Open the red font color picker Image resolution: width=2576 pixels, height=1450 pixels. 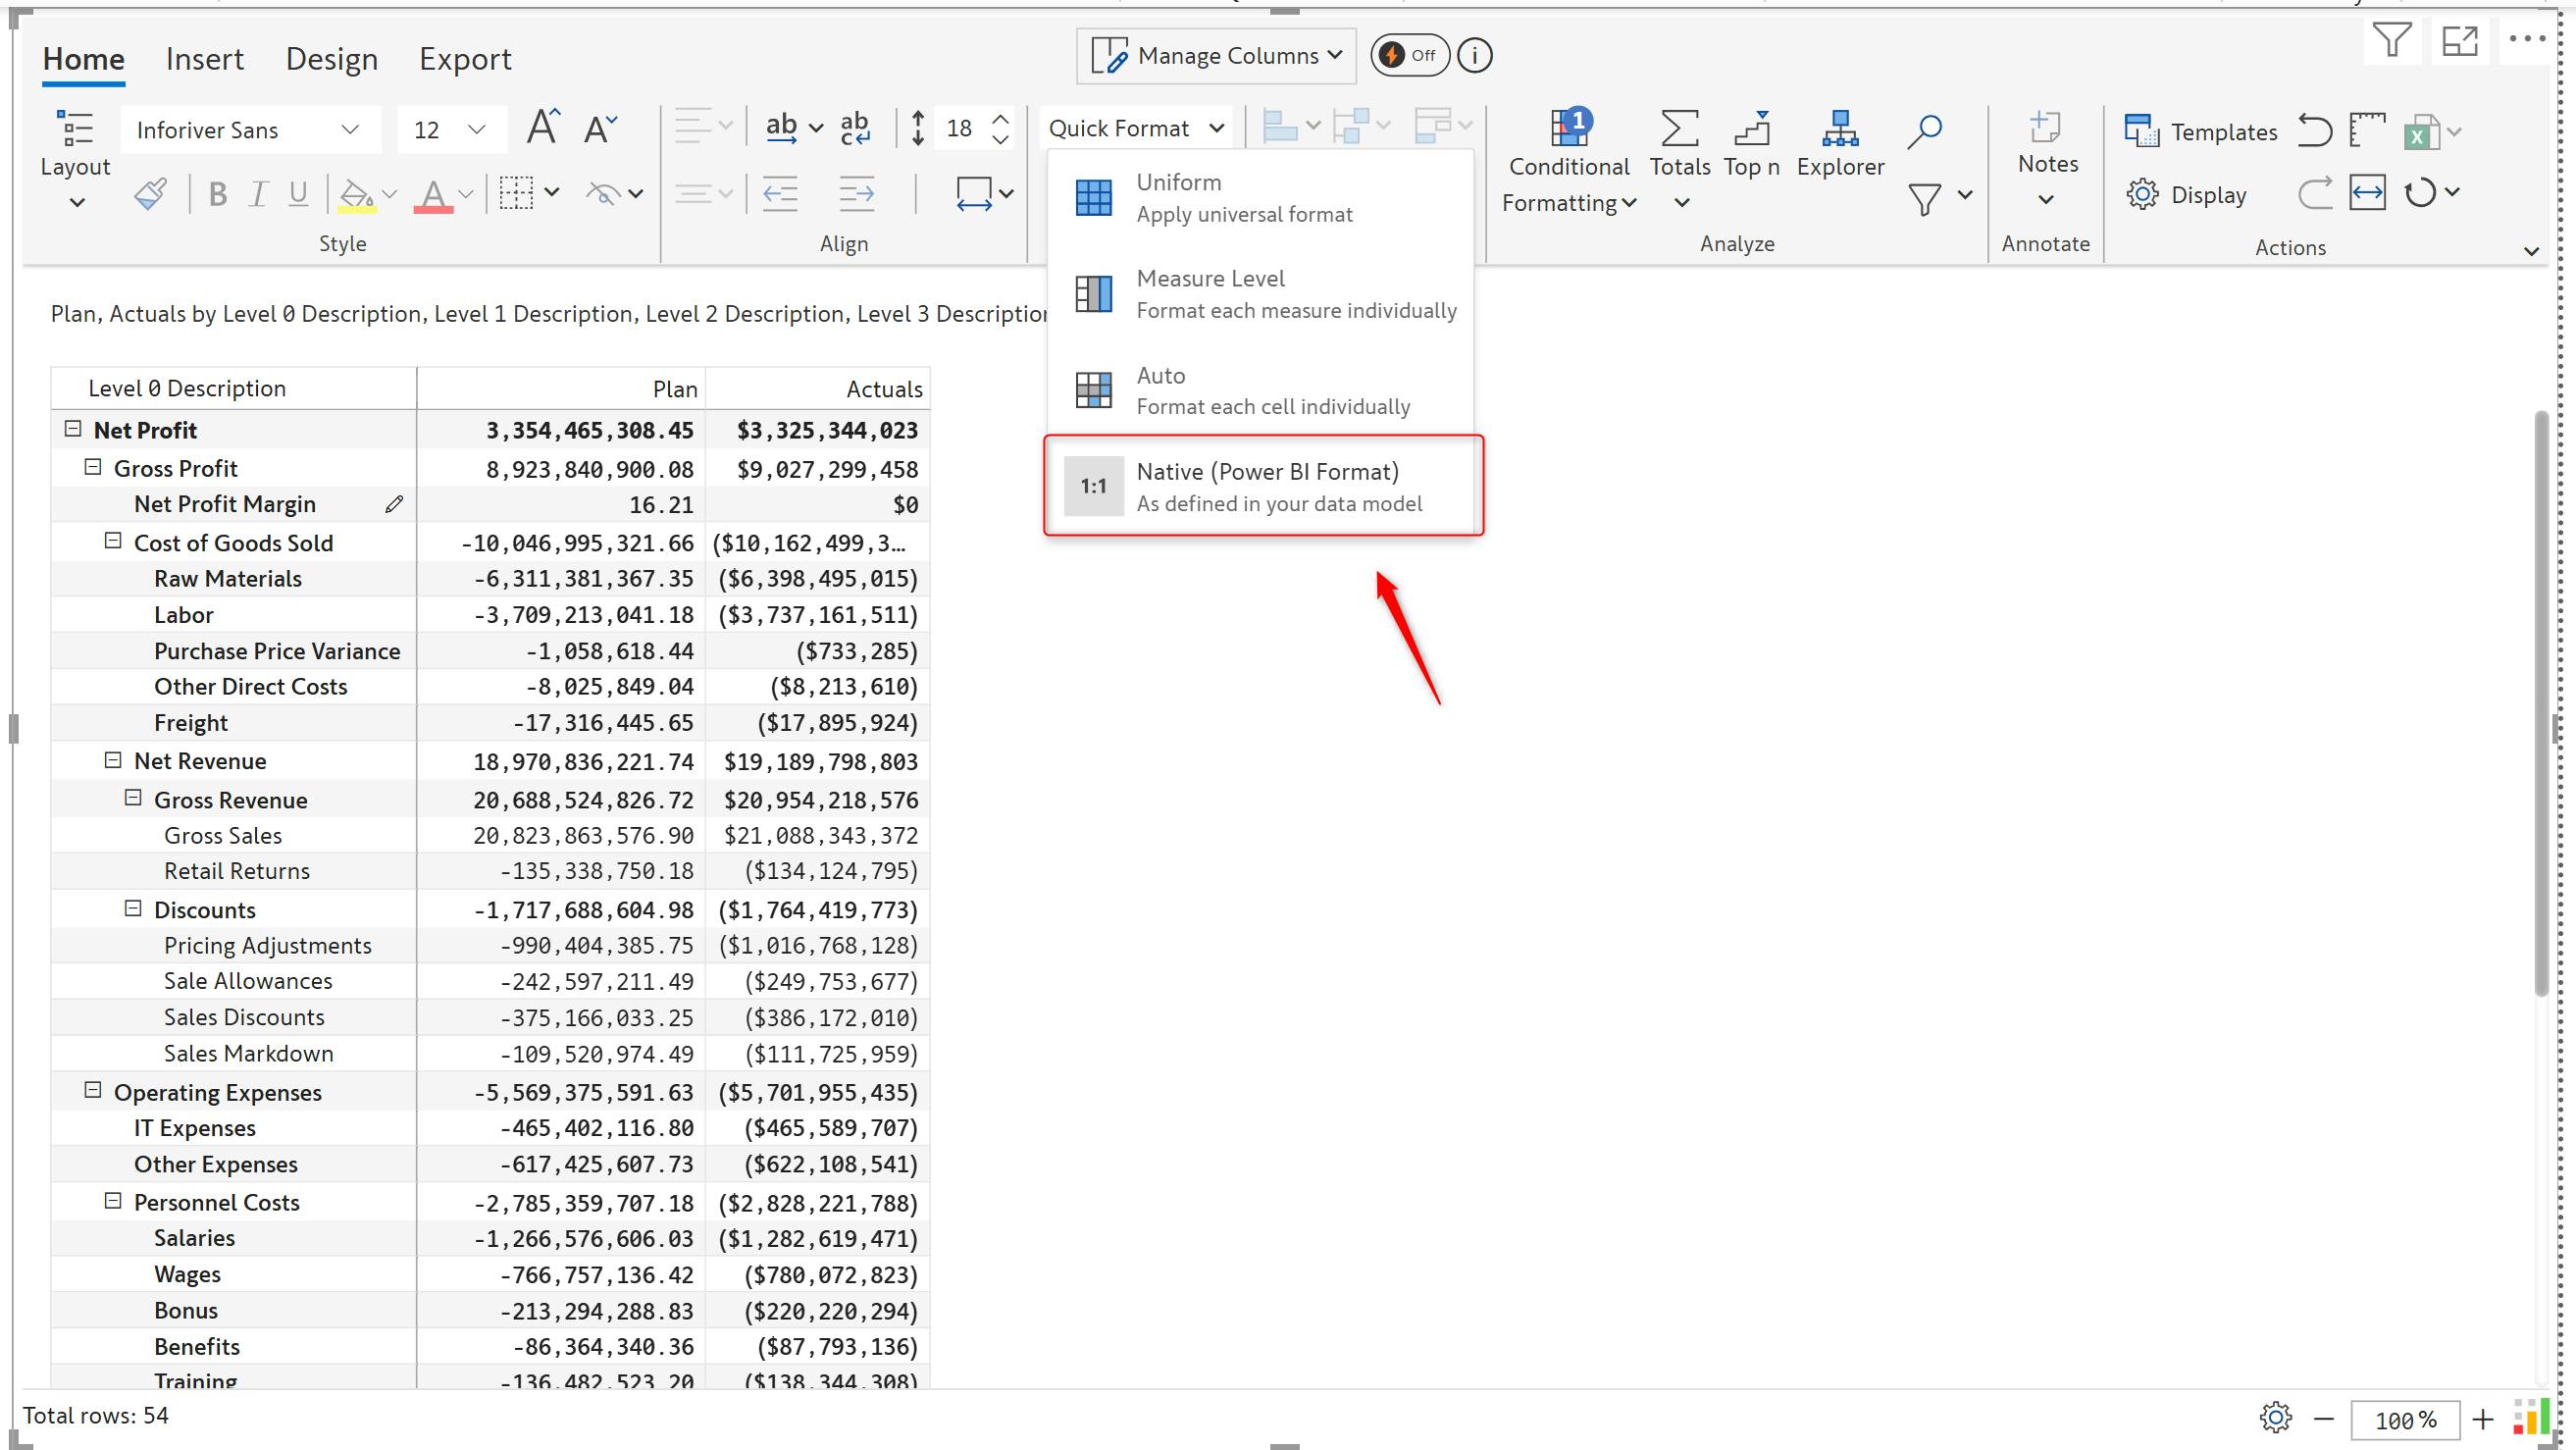(x=433, y=194)
